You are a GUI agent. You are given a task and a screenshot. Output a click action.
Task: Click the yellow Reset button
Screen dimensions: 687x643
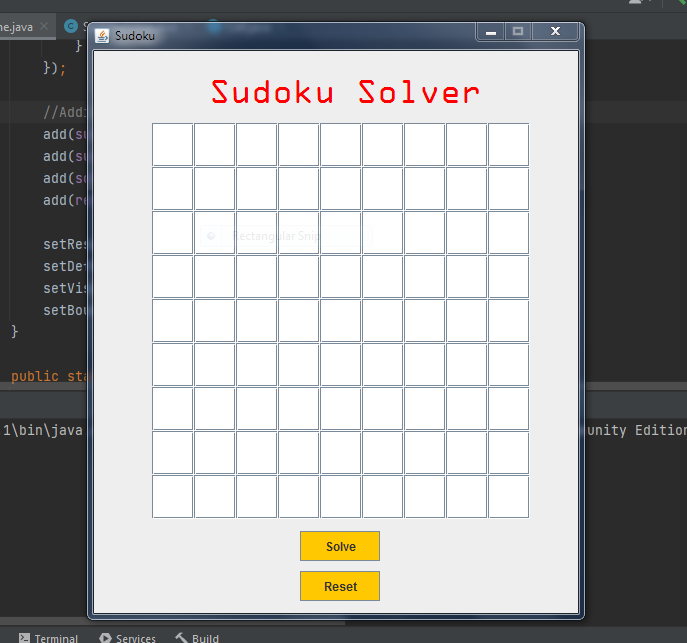(340, 586)
